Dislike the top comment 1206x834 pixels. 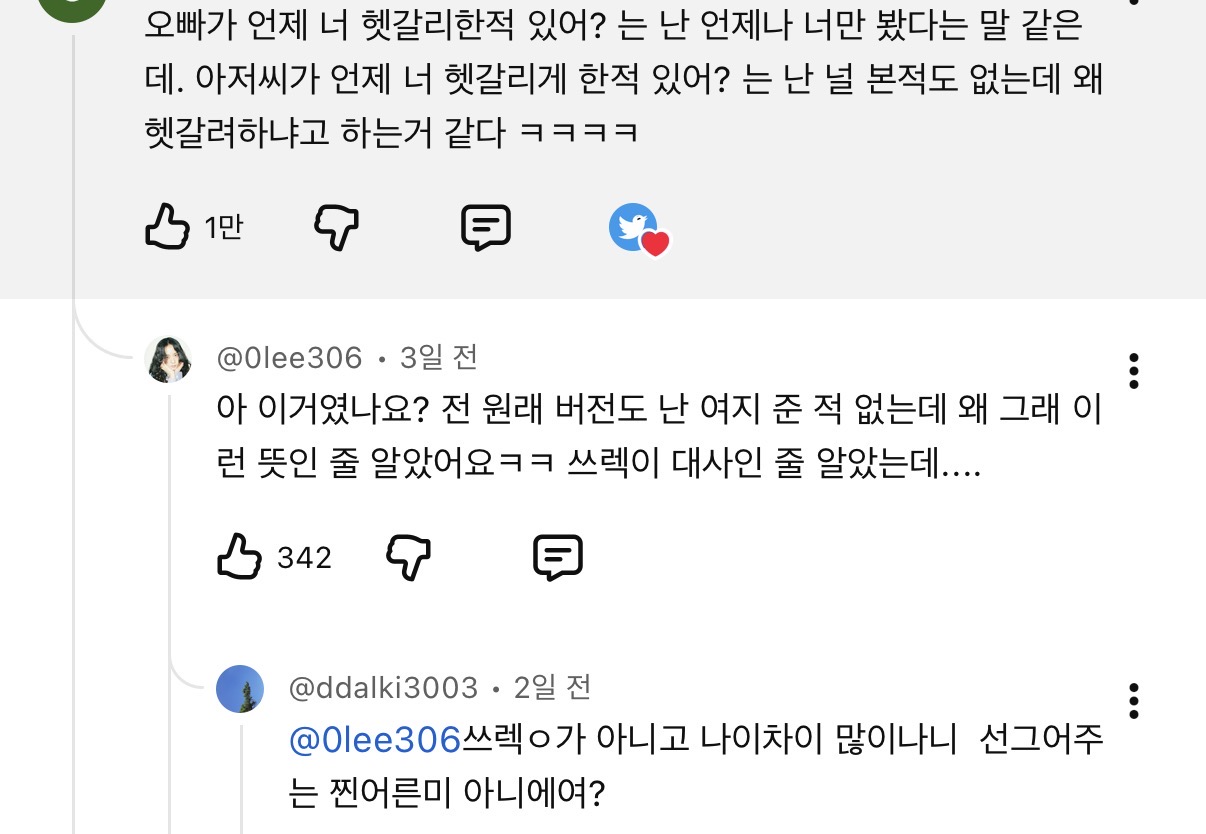[x=337, y=227]
